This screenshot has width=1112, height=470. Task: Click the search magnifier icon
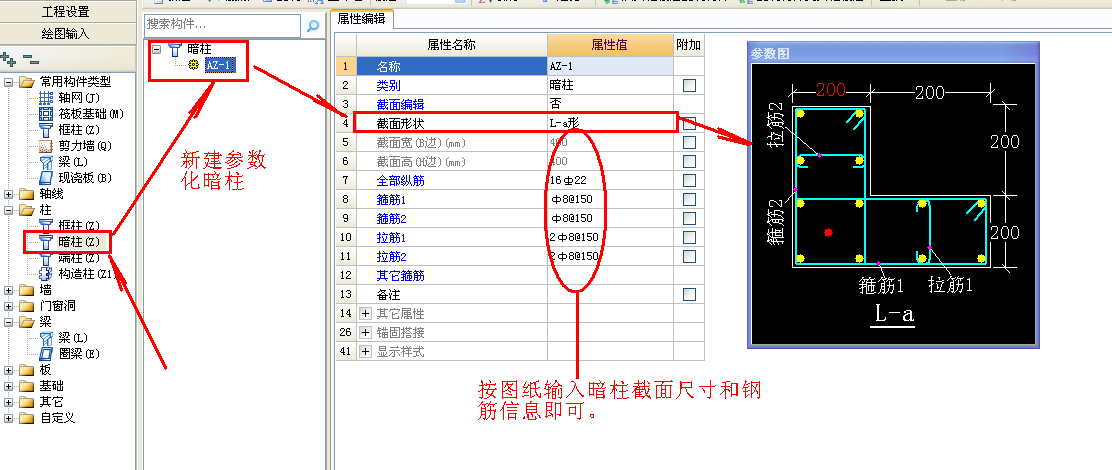(x=313, y=26)
